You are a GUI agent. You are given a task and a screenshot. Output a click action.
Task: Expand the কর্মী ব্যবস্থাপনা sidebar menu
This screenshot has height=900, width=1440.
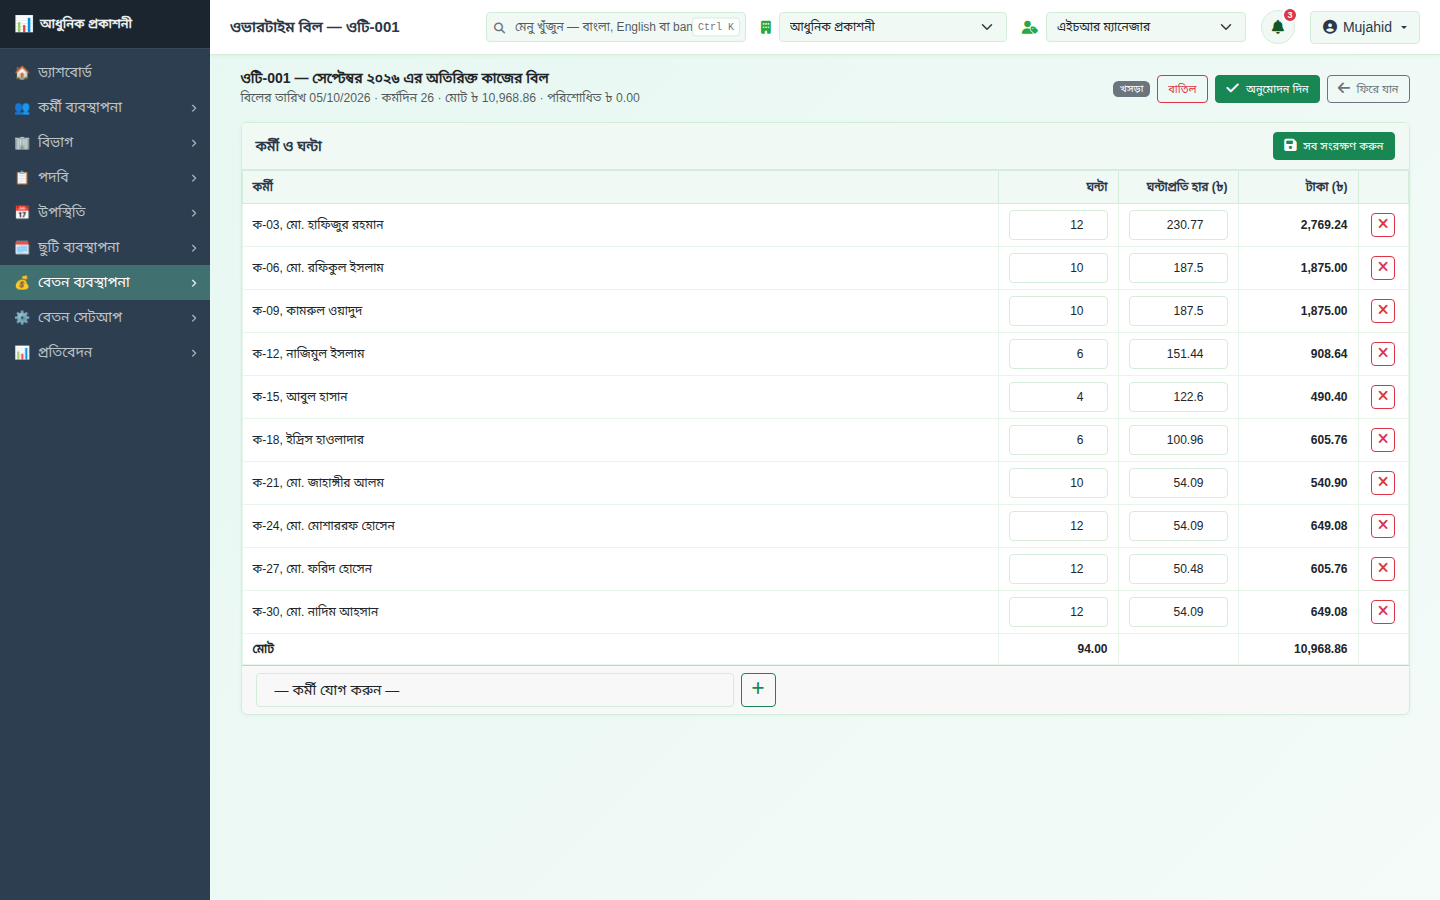click(105, 107)
